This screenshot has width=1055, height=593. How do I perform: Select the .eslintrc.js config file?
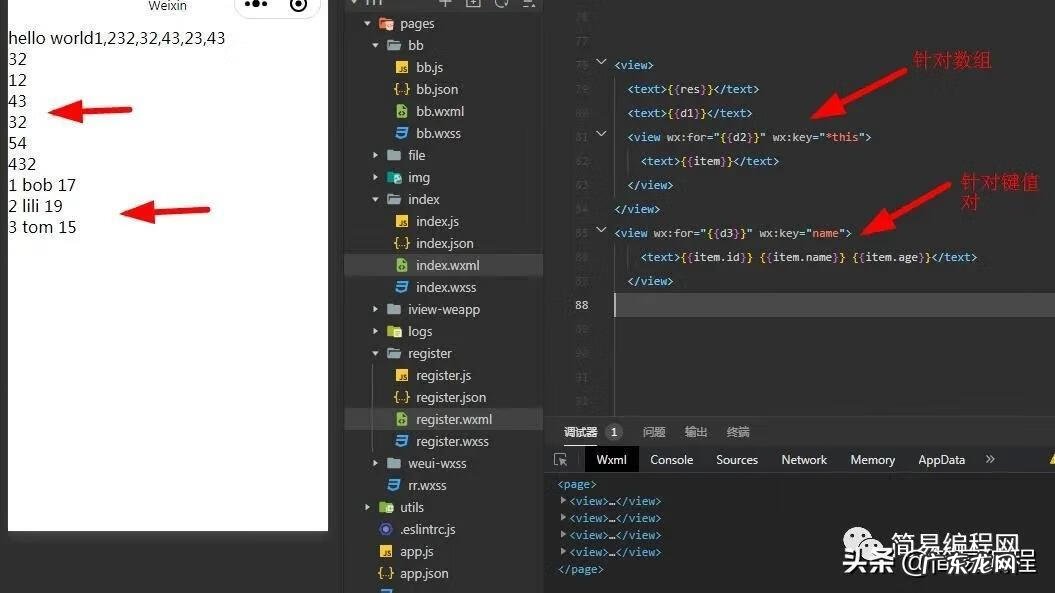tap(427, 529)
